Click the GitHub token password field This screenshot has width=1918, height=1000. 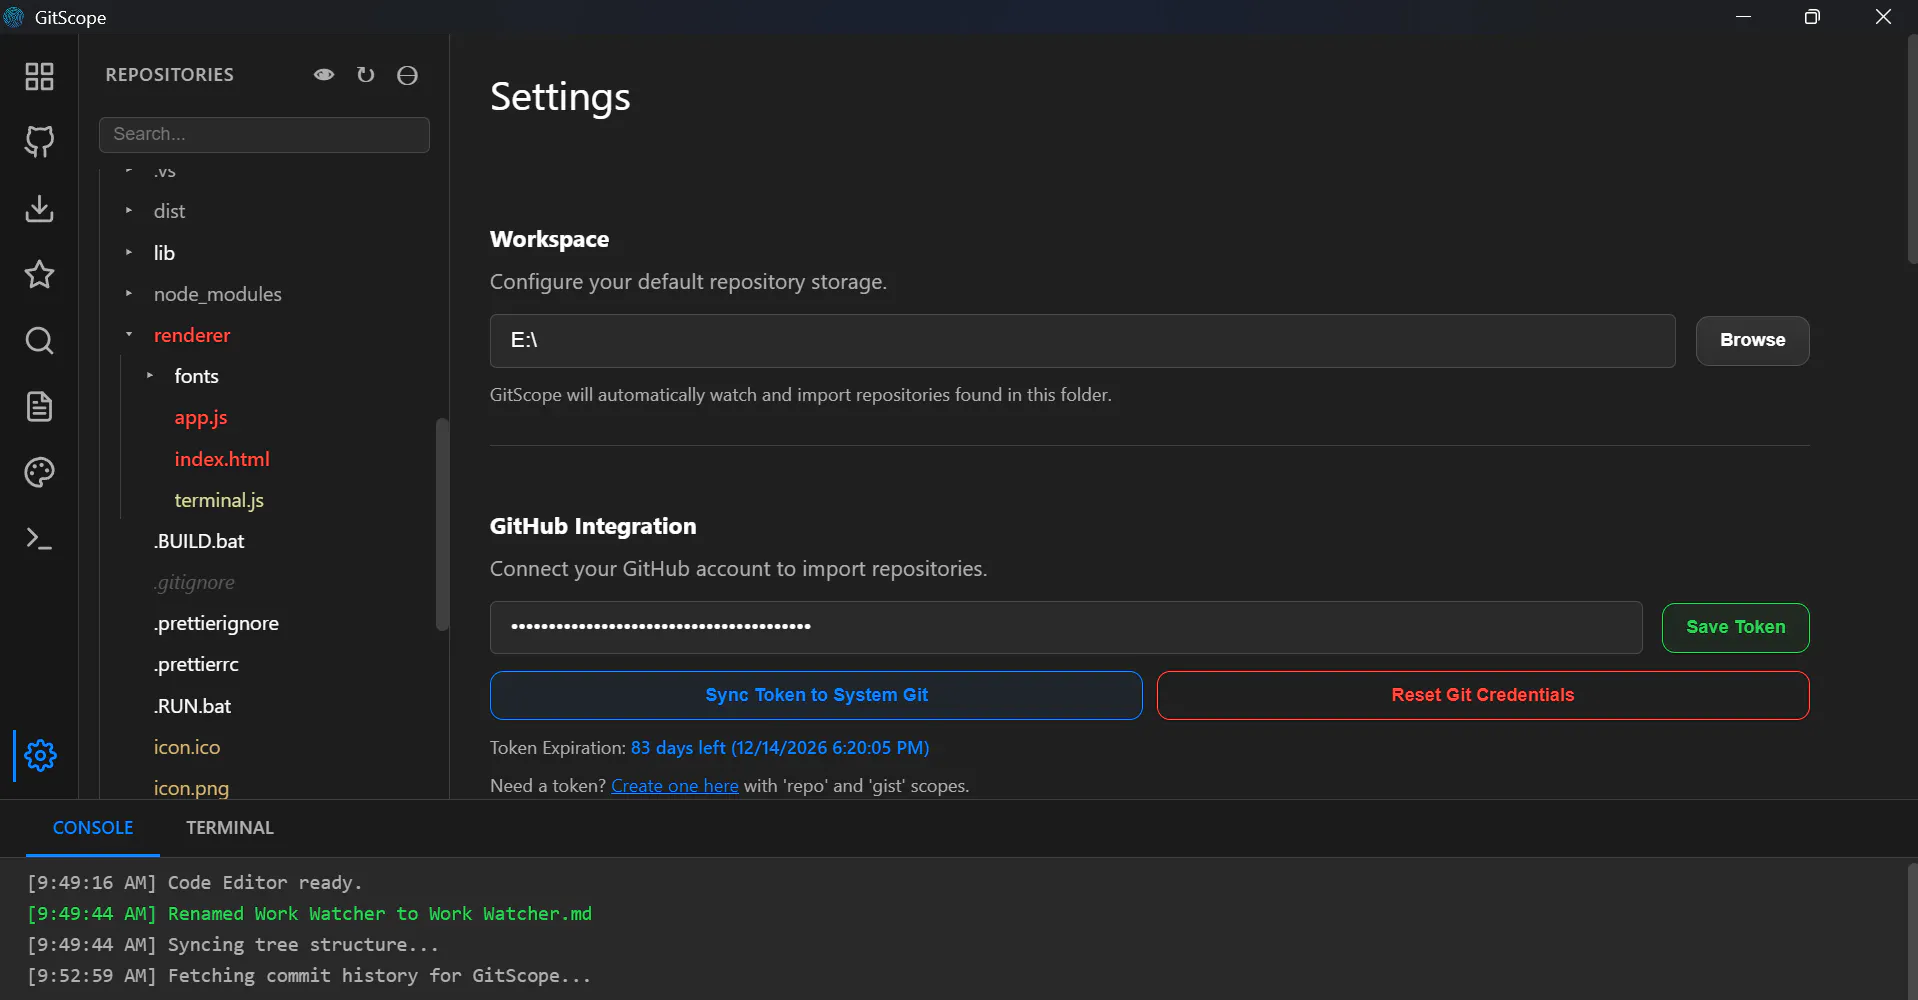(x=1066, y=627)
